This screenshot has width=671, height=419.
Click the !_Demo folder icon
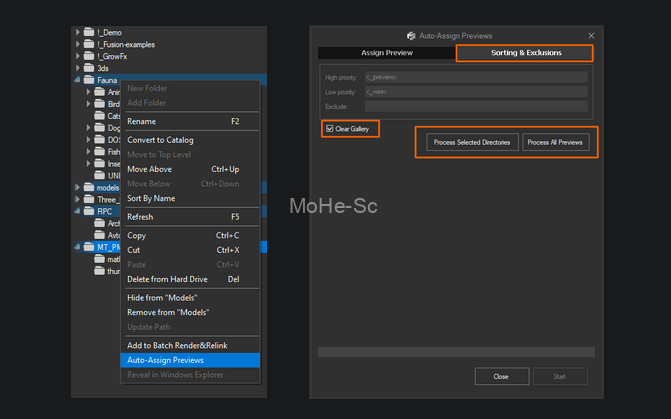[x=88, y=32]
